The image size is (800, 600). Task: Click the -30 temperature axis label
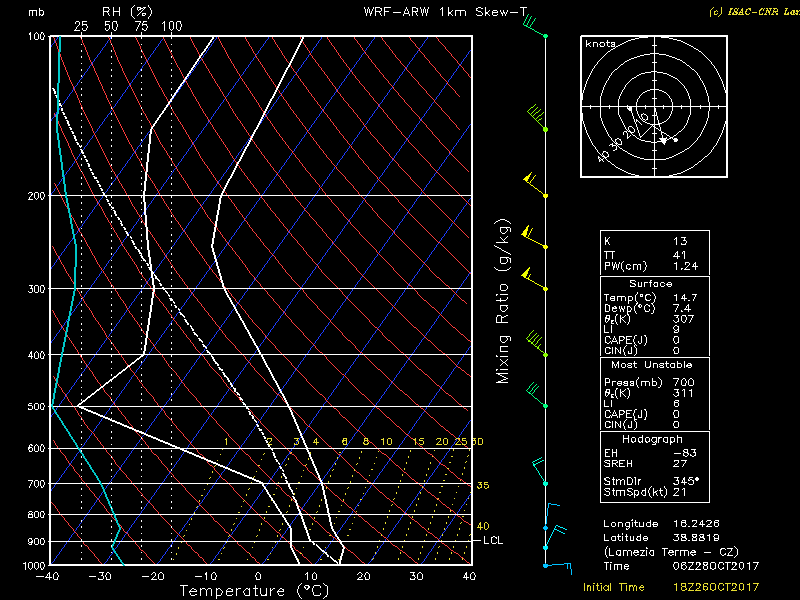[99, 577]
